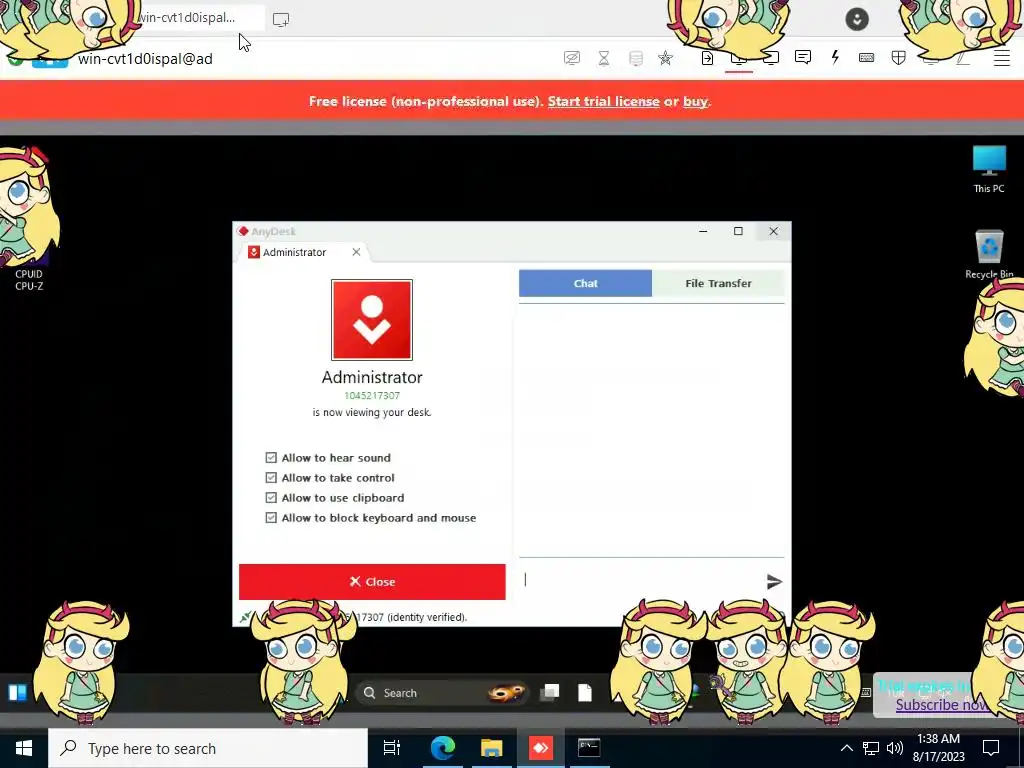Switch to the File Transfer tab
The image size is (1024, 768).
[x=718, y=283]
